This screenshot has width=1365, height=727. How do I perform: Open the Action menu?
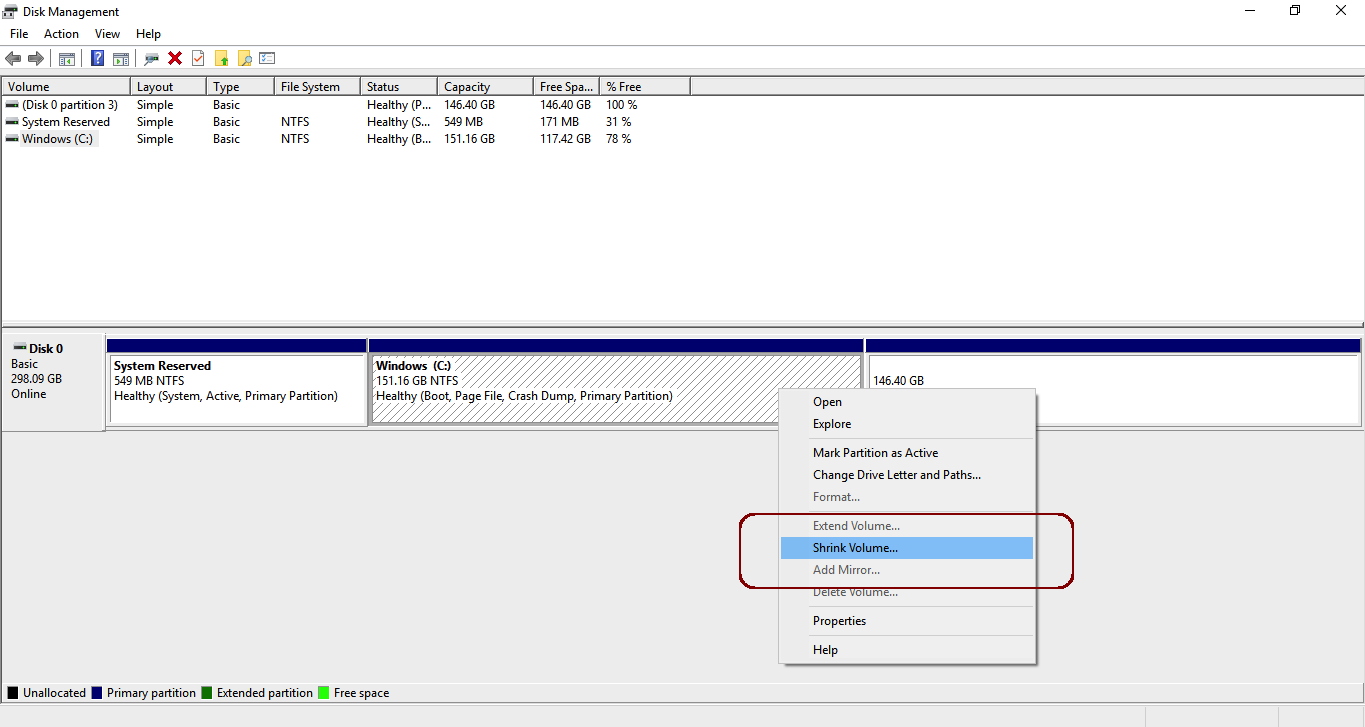click(x=61, y=34)
